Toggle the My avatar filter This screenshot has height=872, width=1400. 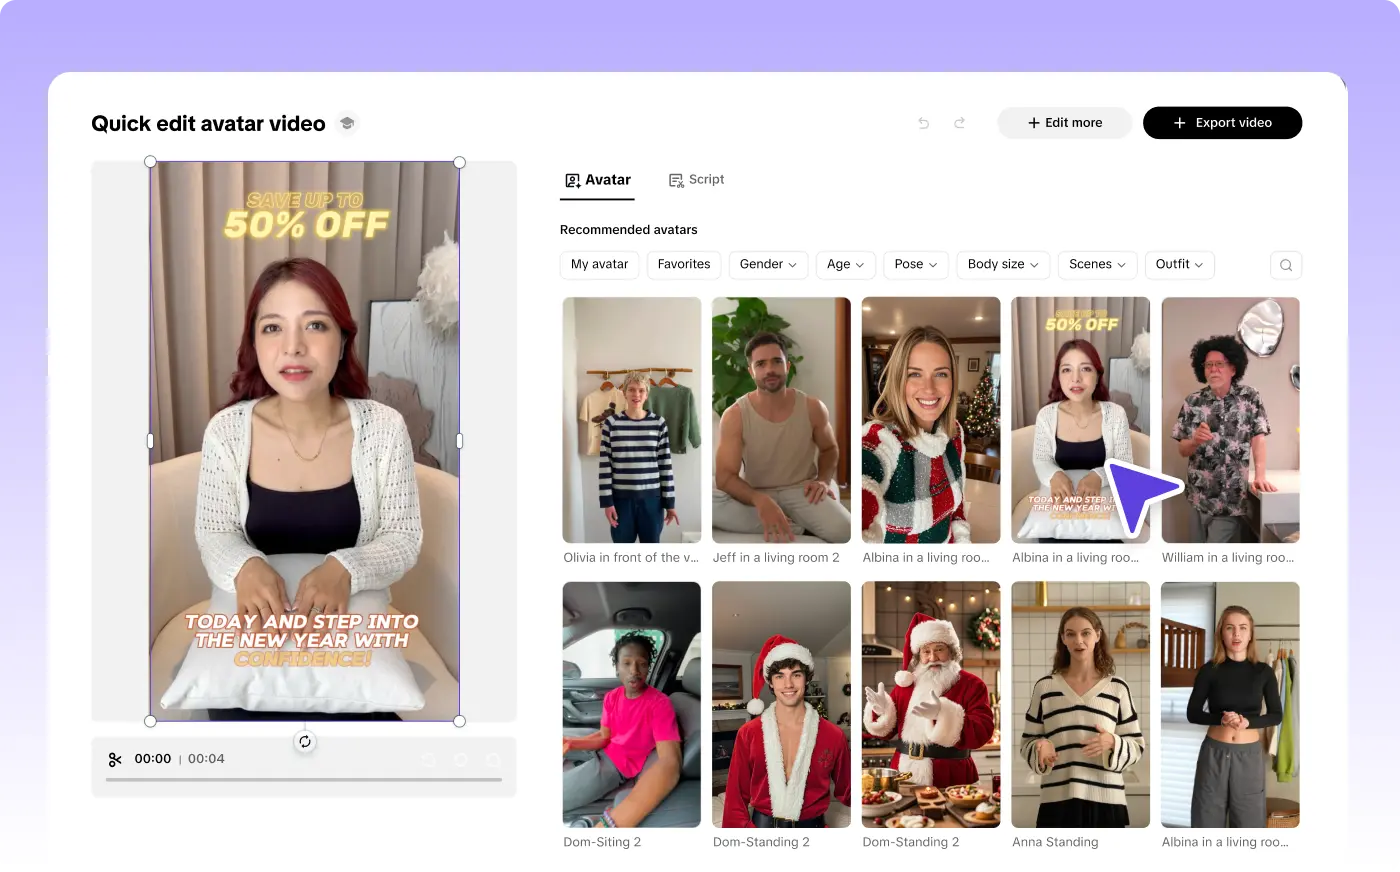coord(599,265)
